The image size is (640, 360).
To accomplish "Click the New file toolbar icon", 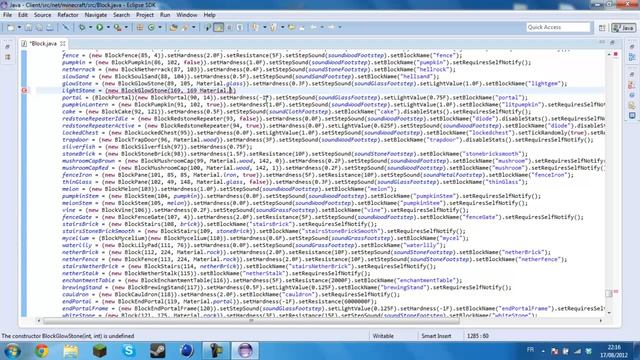I will [x=11, y=27].
